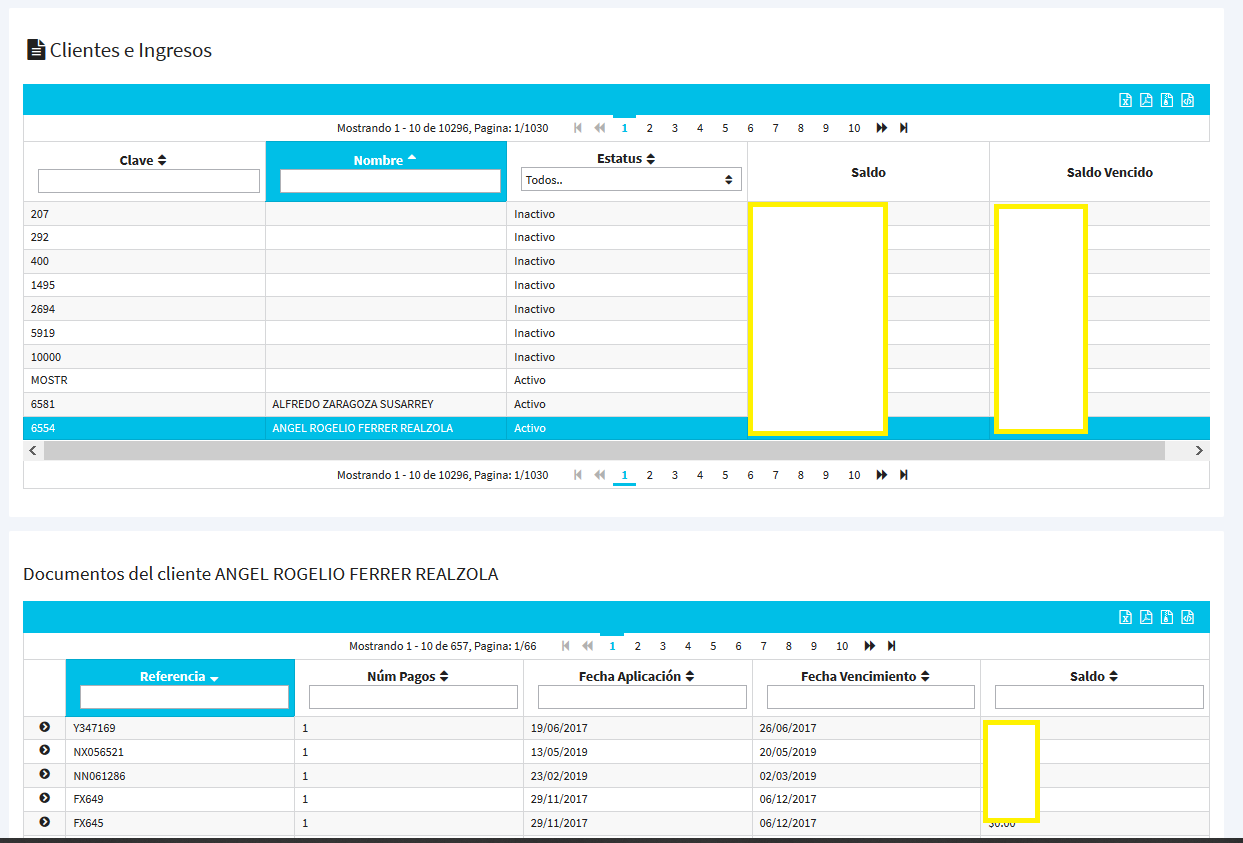Viewport: 1243px width, 843px height.
Task: Export documents table to PDF
Action: (x=1146, y=617)
